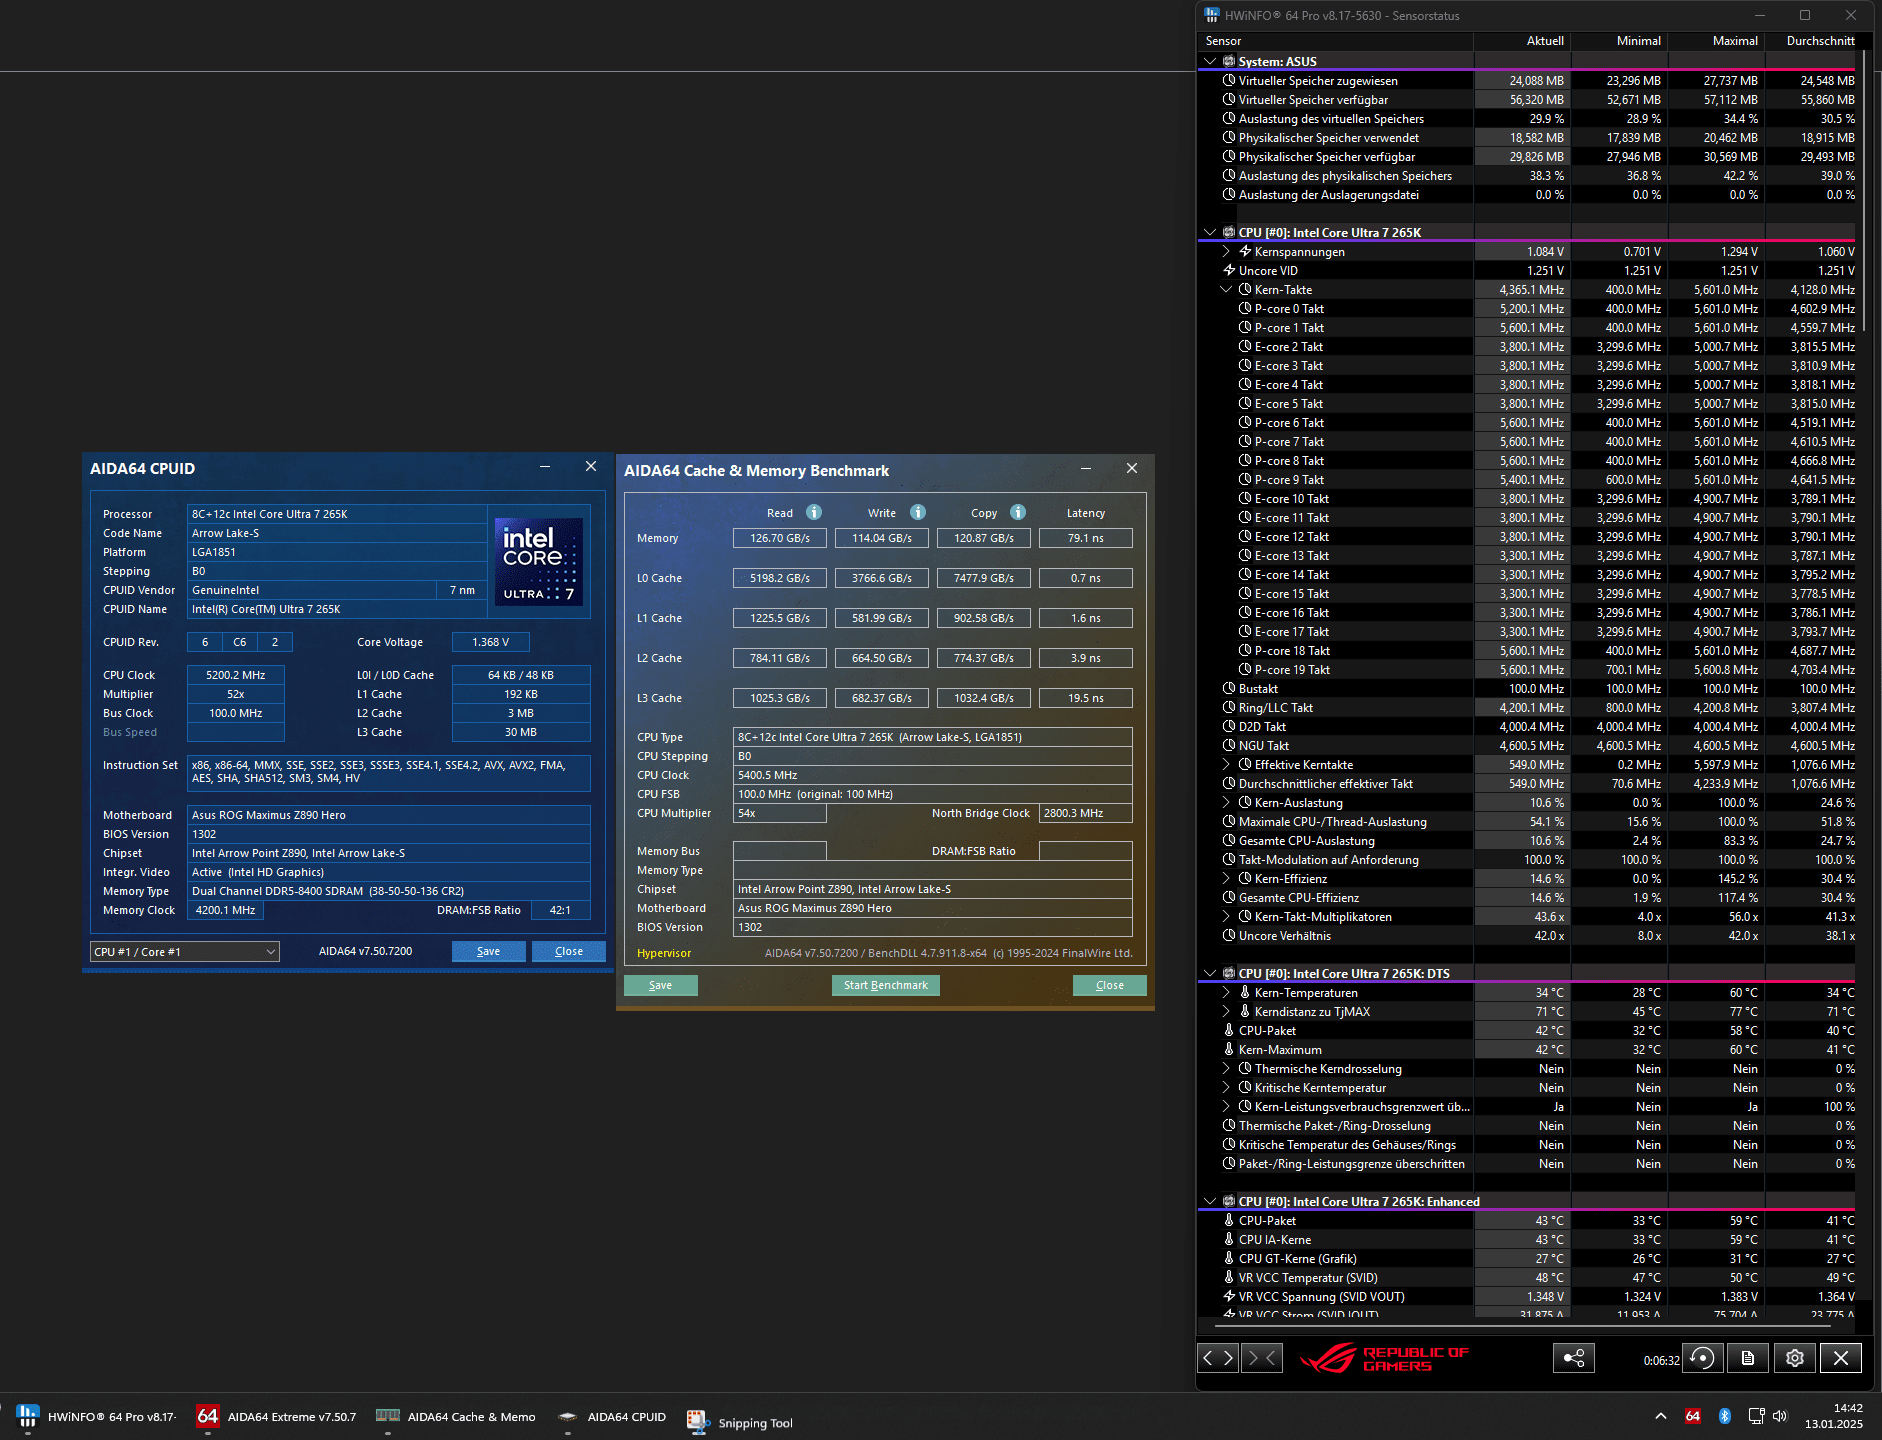Open the taskbar clock showing 14:42
Viewport: 1882px width, 1440px height.
1834,1416
